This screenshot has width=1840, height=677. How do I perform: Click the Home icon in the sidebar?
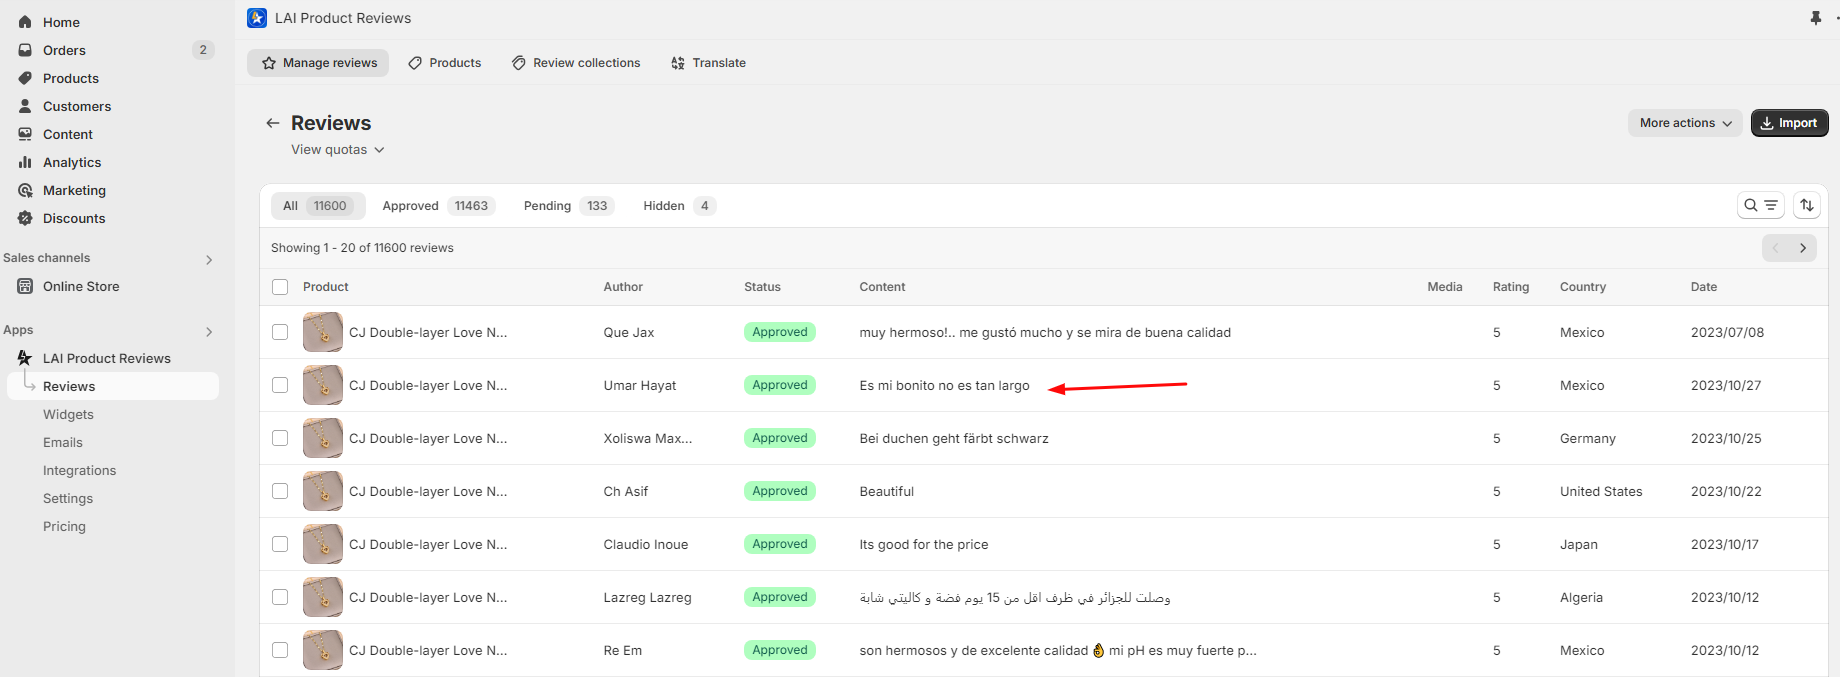point(25,22)
